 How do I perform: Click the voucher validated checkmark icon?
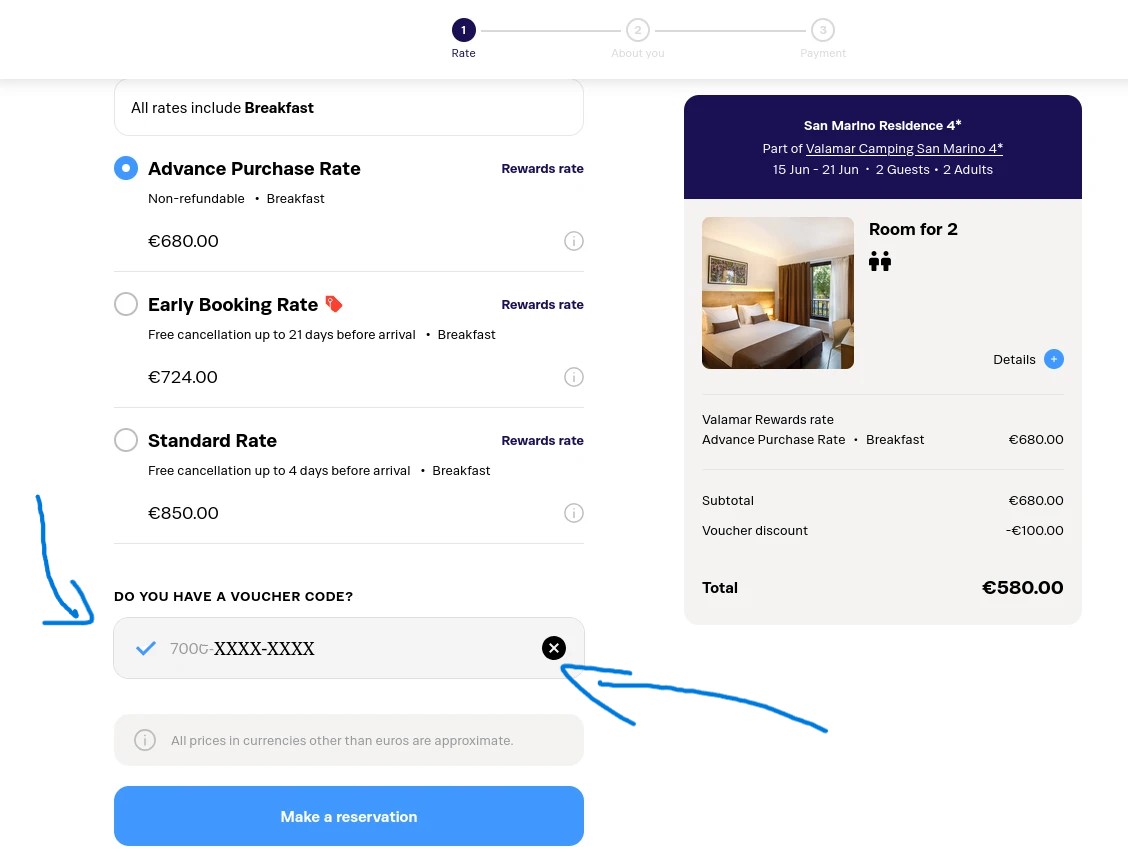click(146, 648)
